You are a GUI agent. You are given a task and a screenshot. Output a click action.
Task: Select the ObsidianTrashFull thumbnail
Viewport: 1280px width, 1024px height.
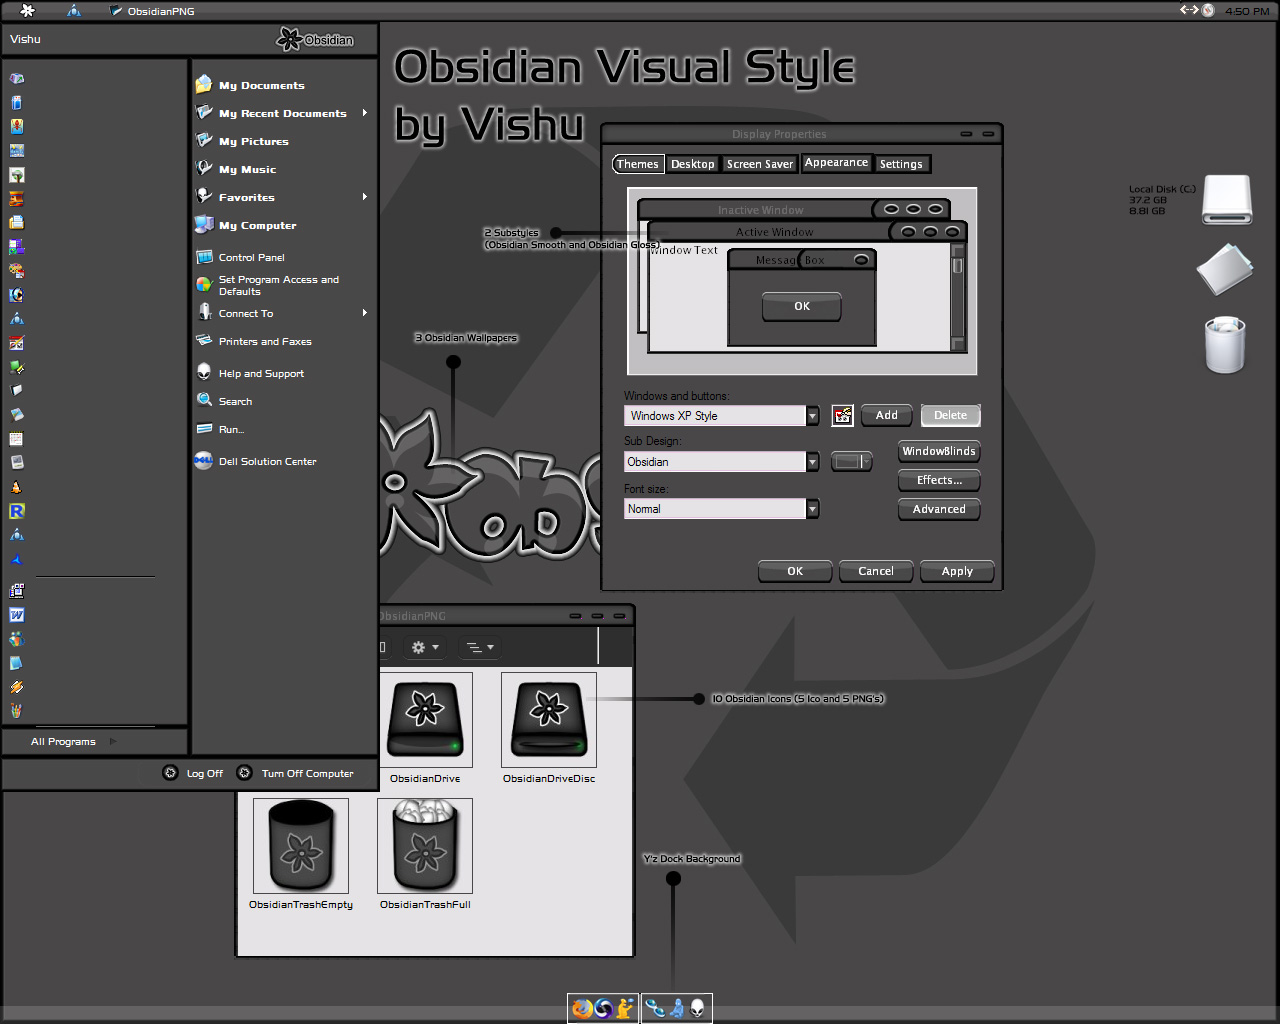(x=425, y=846)
